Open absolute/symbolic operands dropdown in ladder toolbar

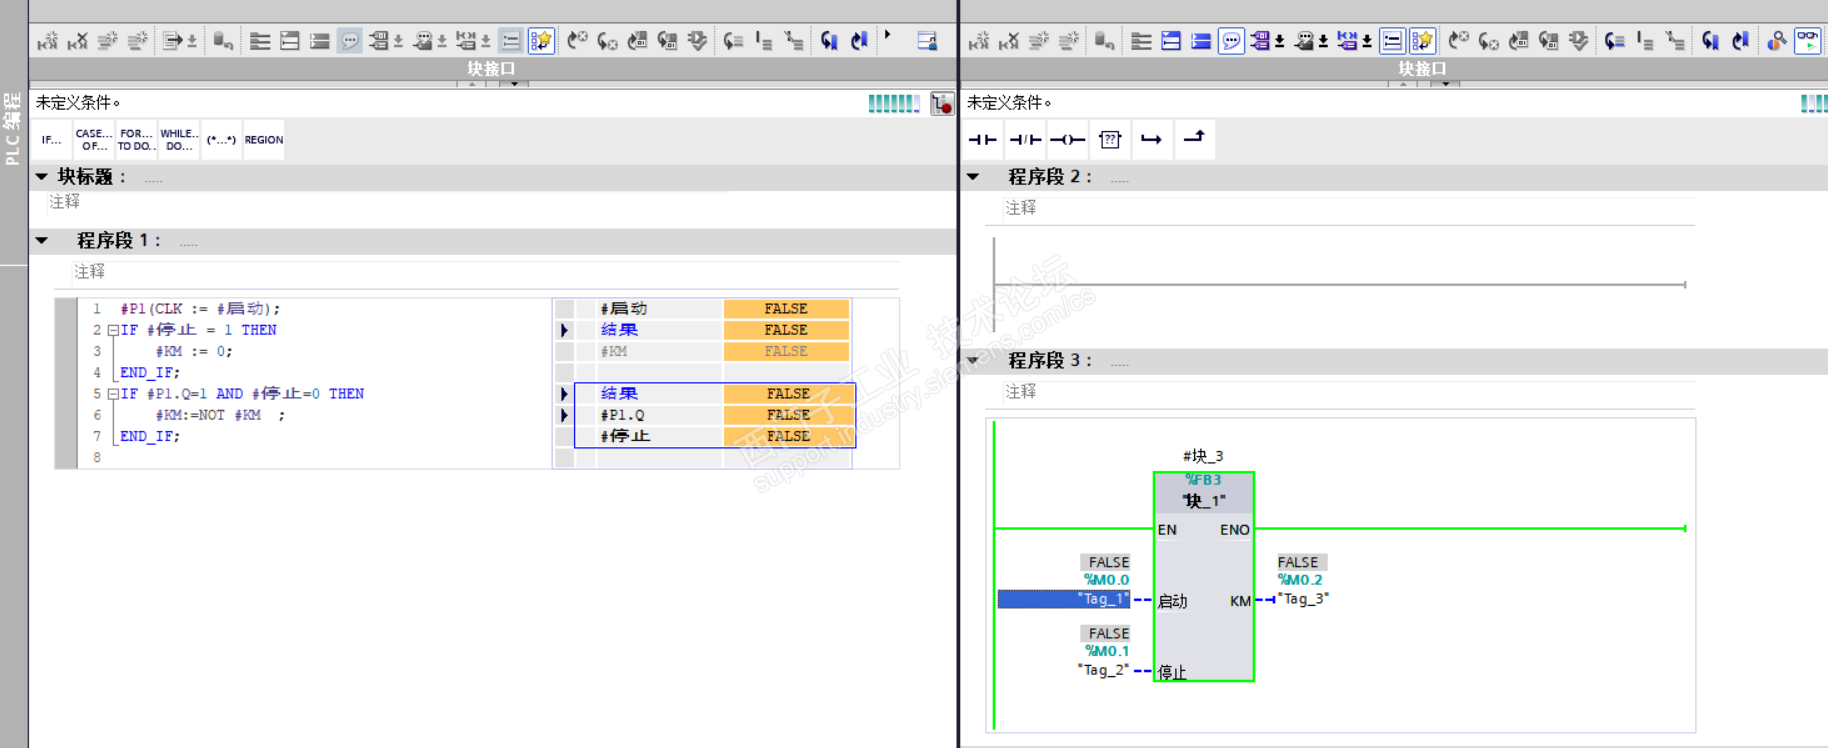tap(1280, 42)
